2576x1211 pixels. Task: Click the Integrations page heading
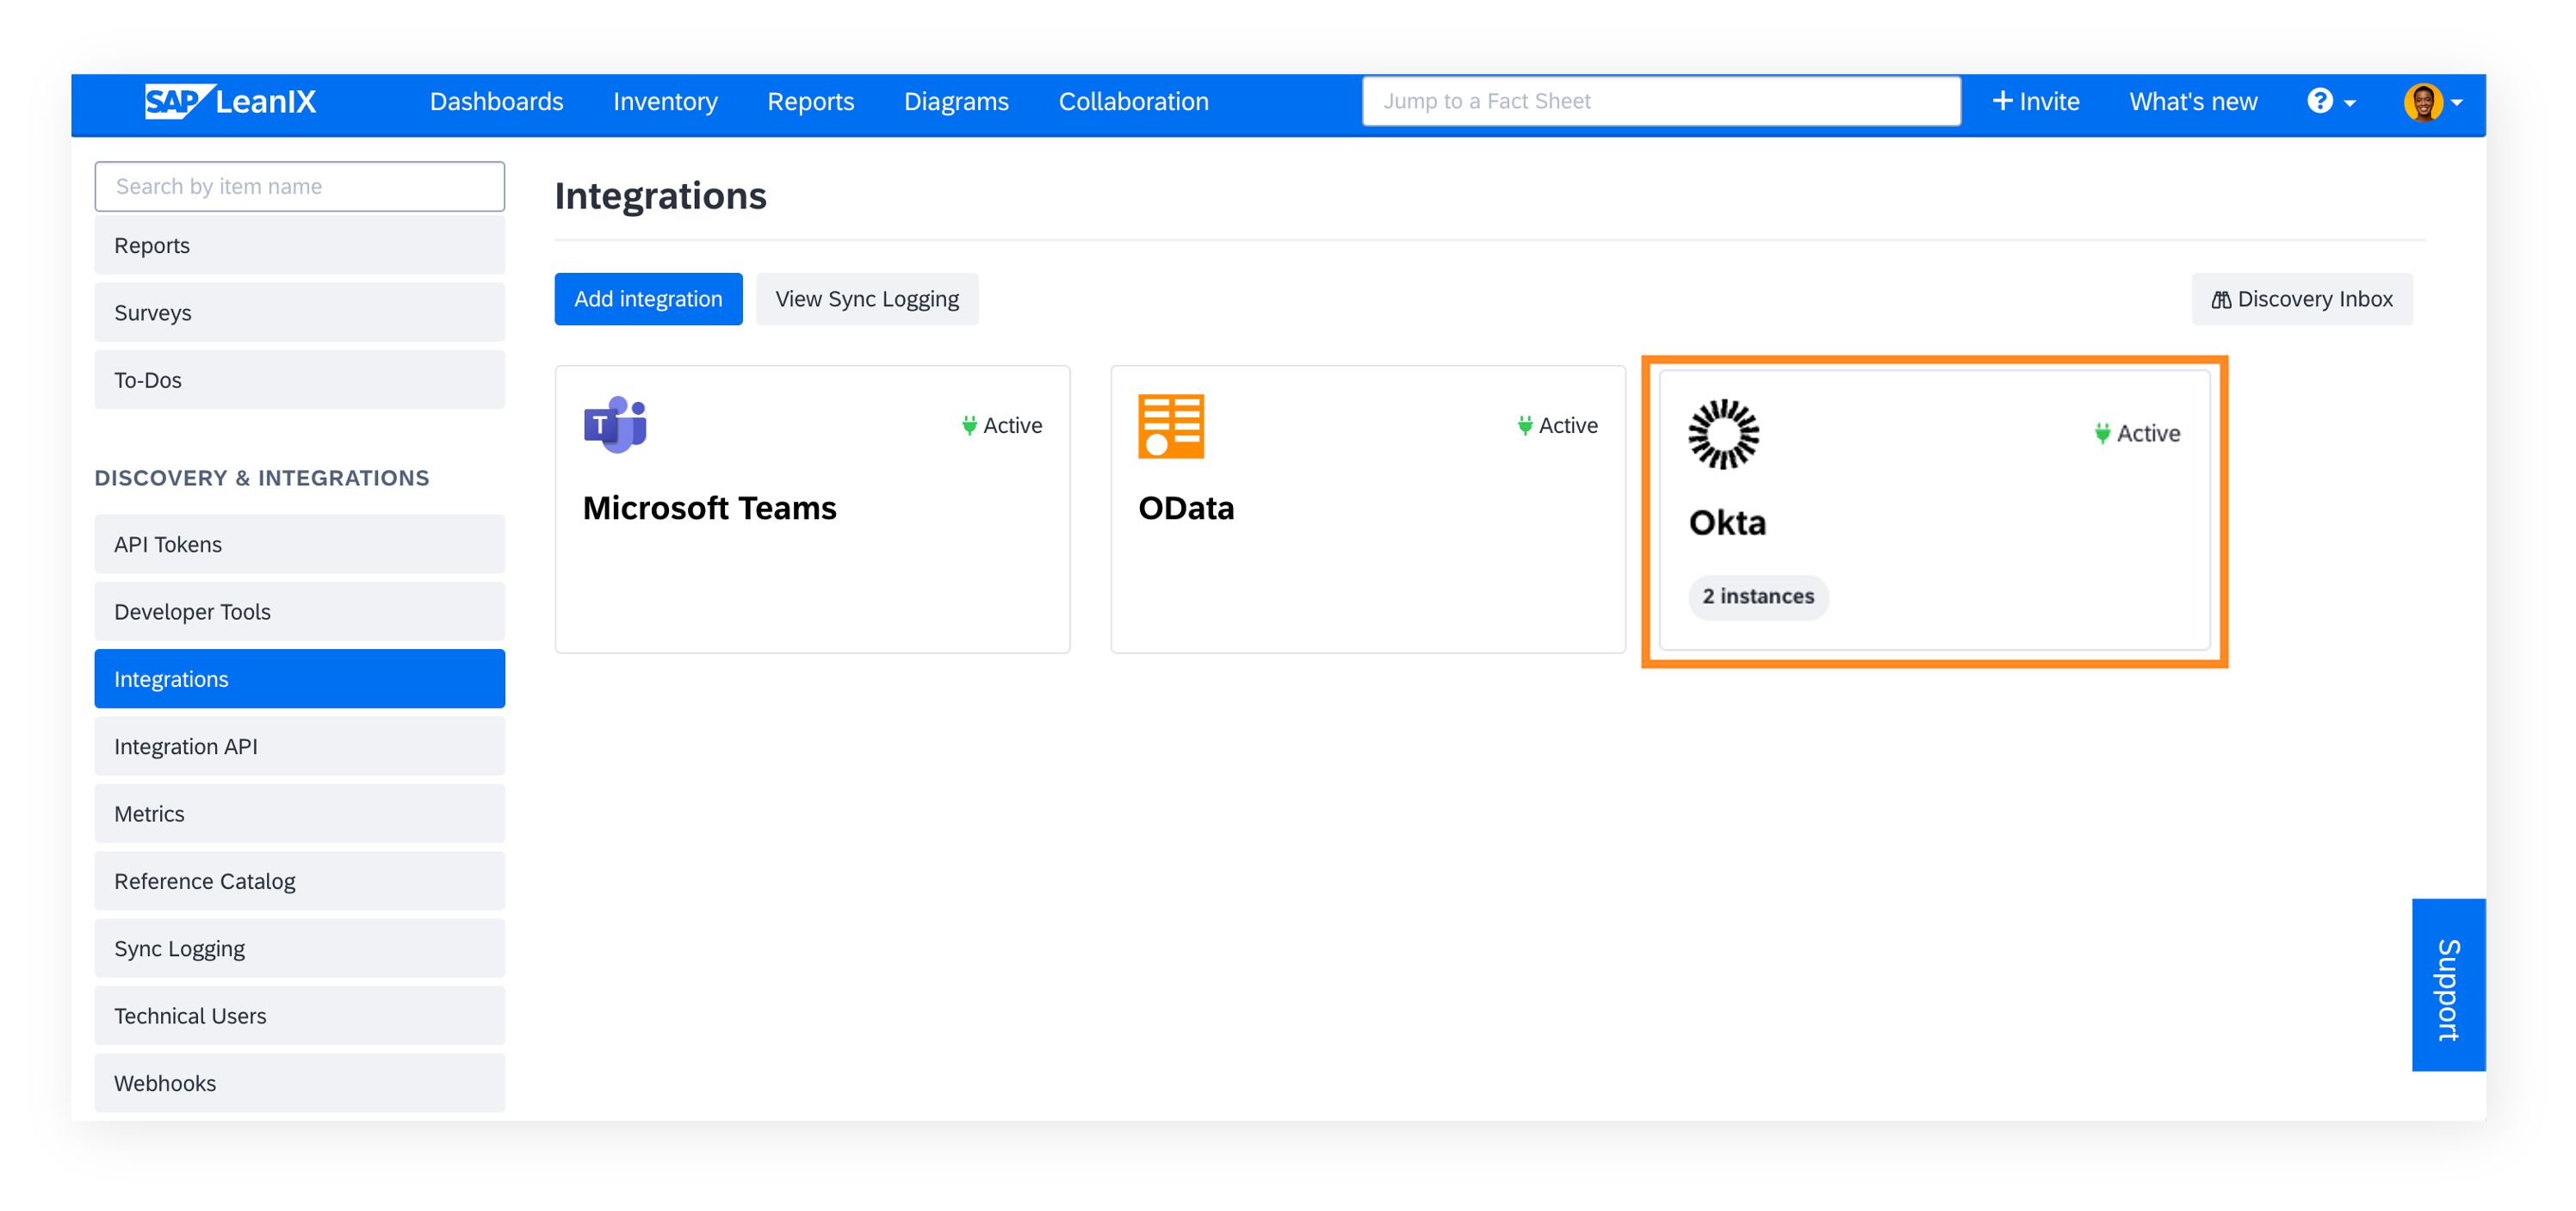[660, 196]
